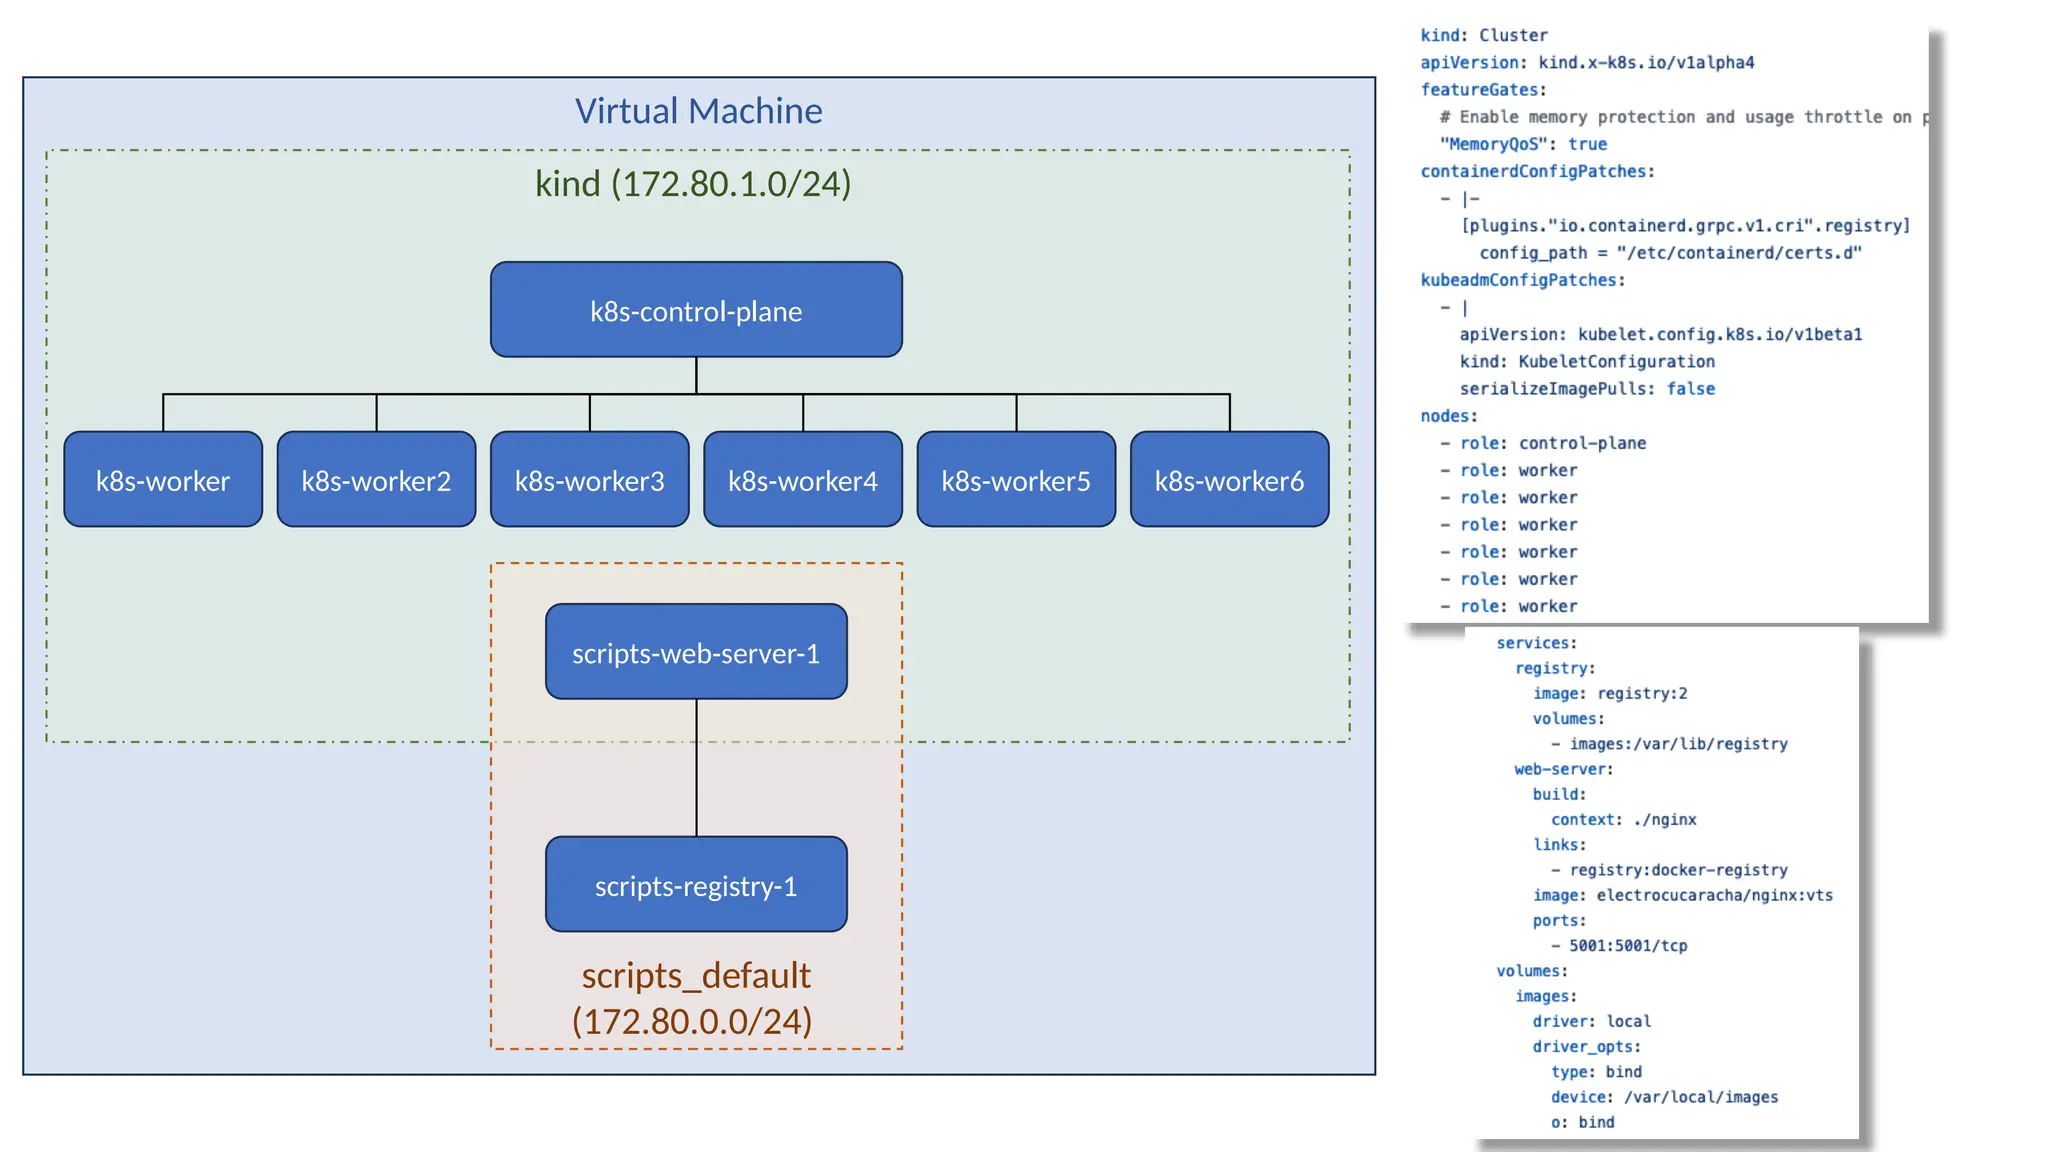The width and height of the screenshot is (2048, 1152).
Task: Select the k8s-worker6 node box
Action: tap(1229, 481)
